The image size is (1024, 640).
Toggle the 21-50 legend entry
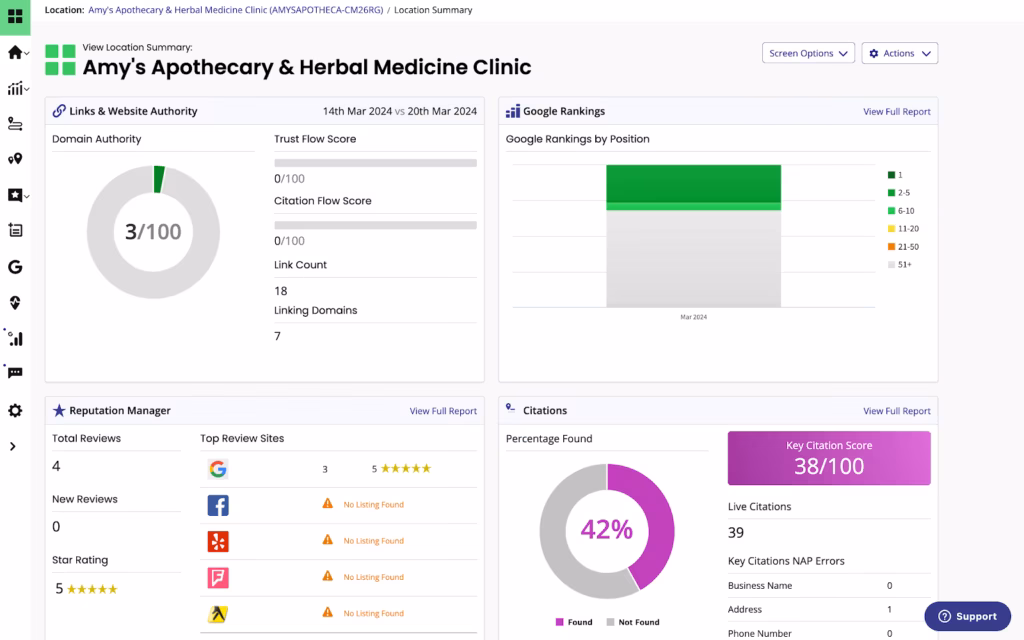pos(903,247)
